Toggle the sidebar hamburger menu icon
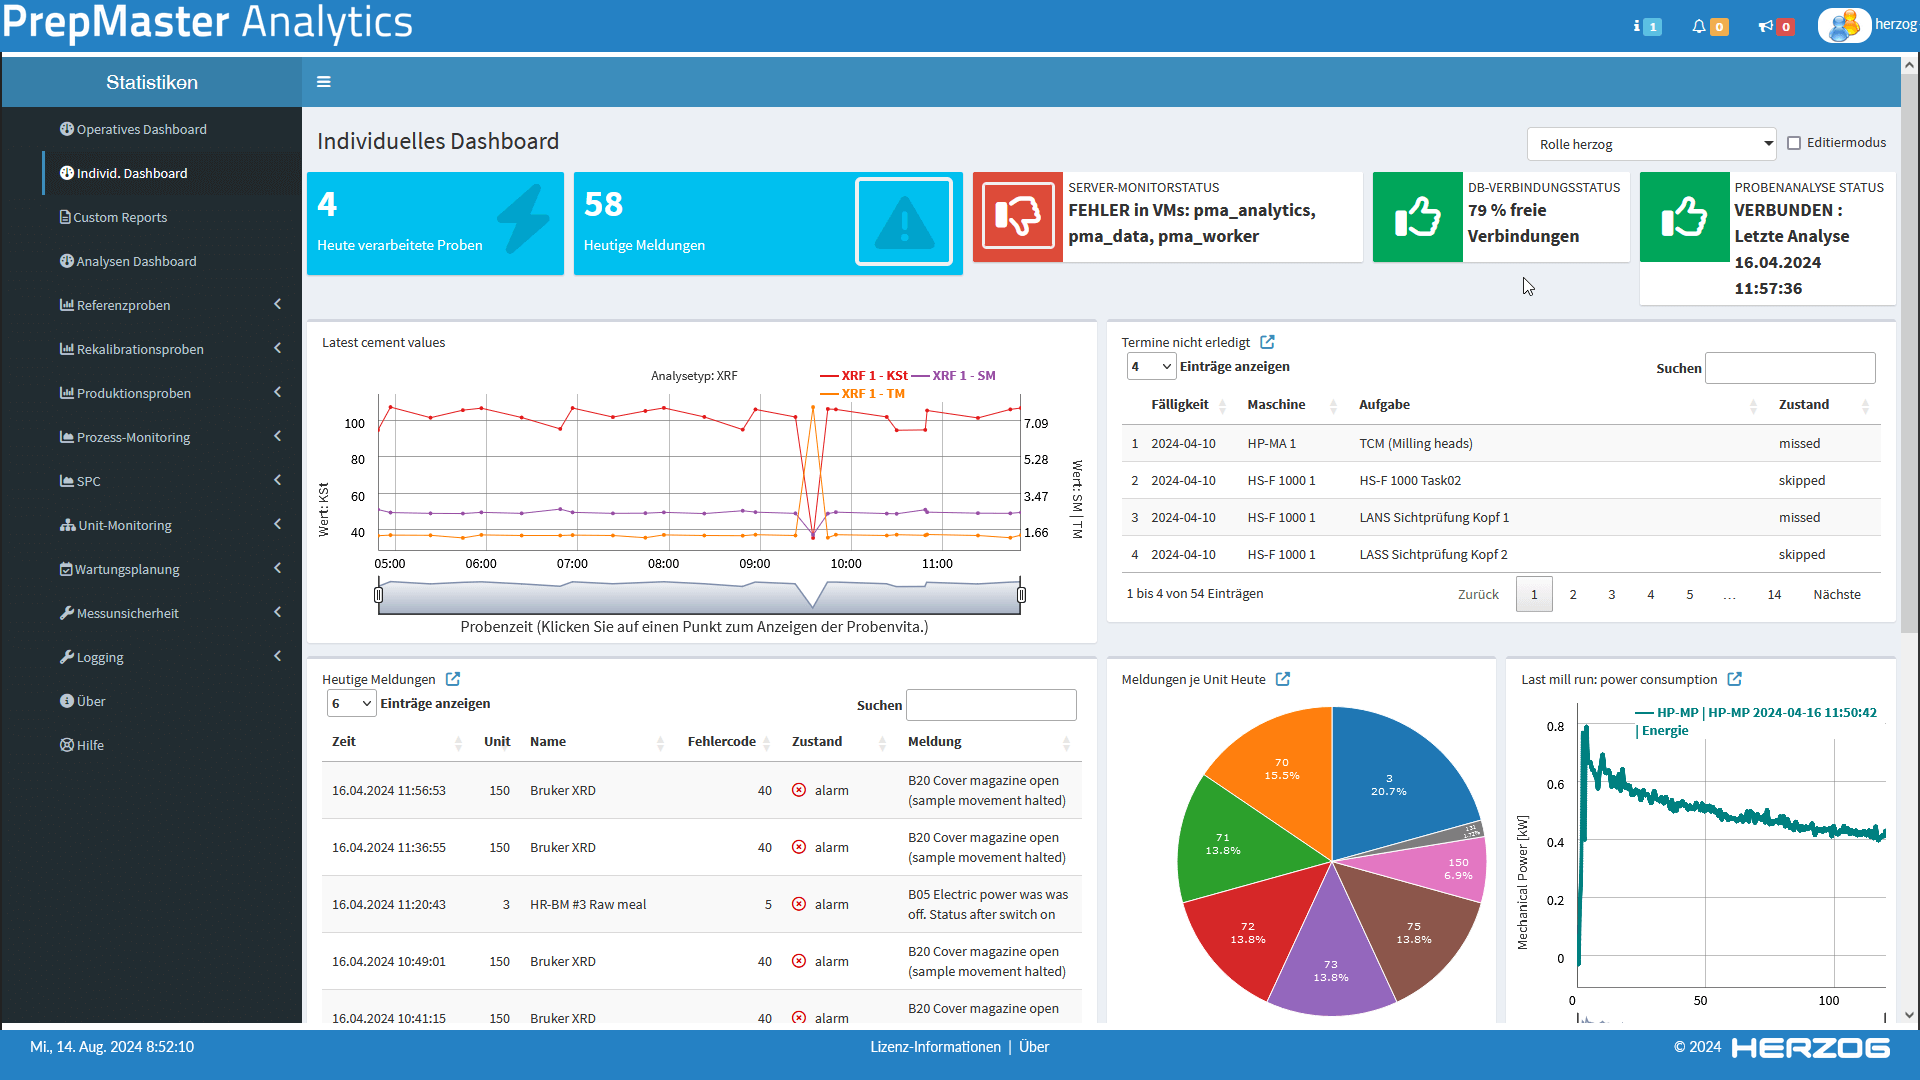 coord(323,82)
